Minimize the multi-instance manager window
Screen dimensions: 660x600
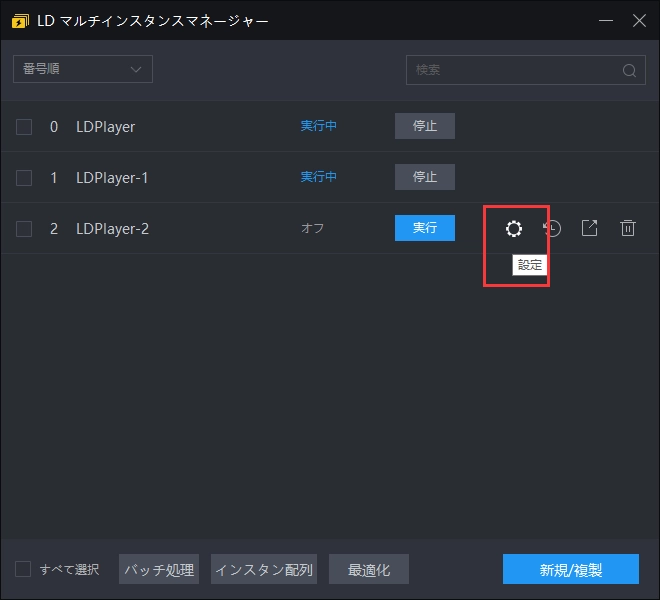coord(606,21)
